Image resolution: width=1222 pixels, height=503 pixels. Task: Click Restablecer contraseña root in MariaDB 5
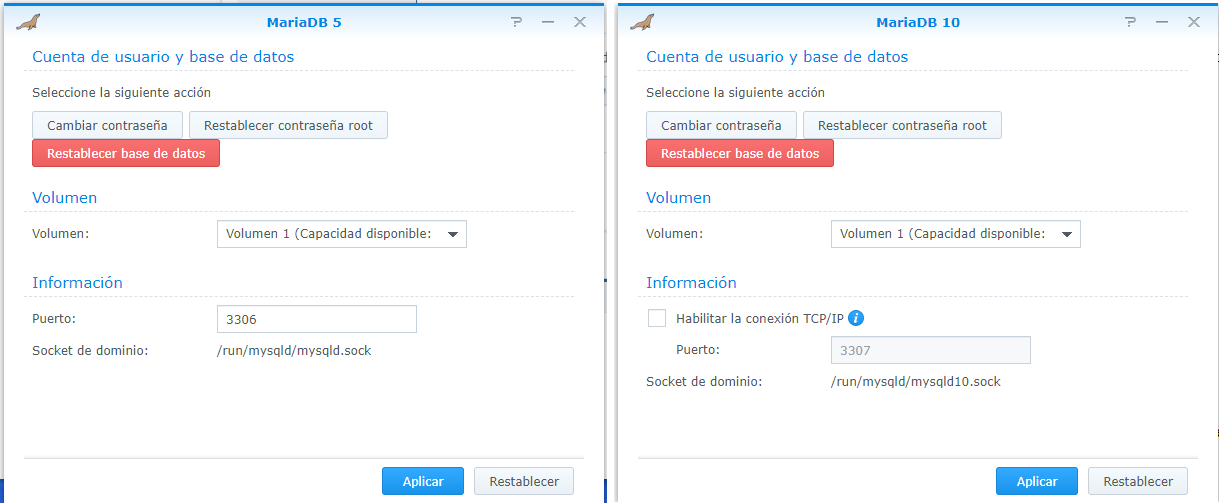click(x=288, y=125)
